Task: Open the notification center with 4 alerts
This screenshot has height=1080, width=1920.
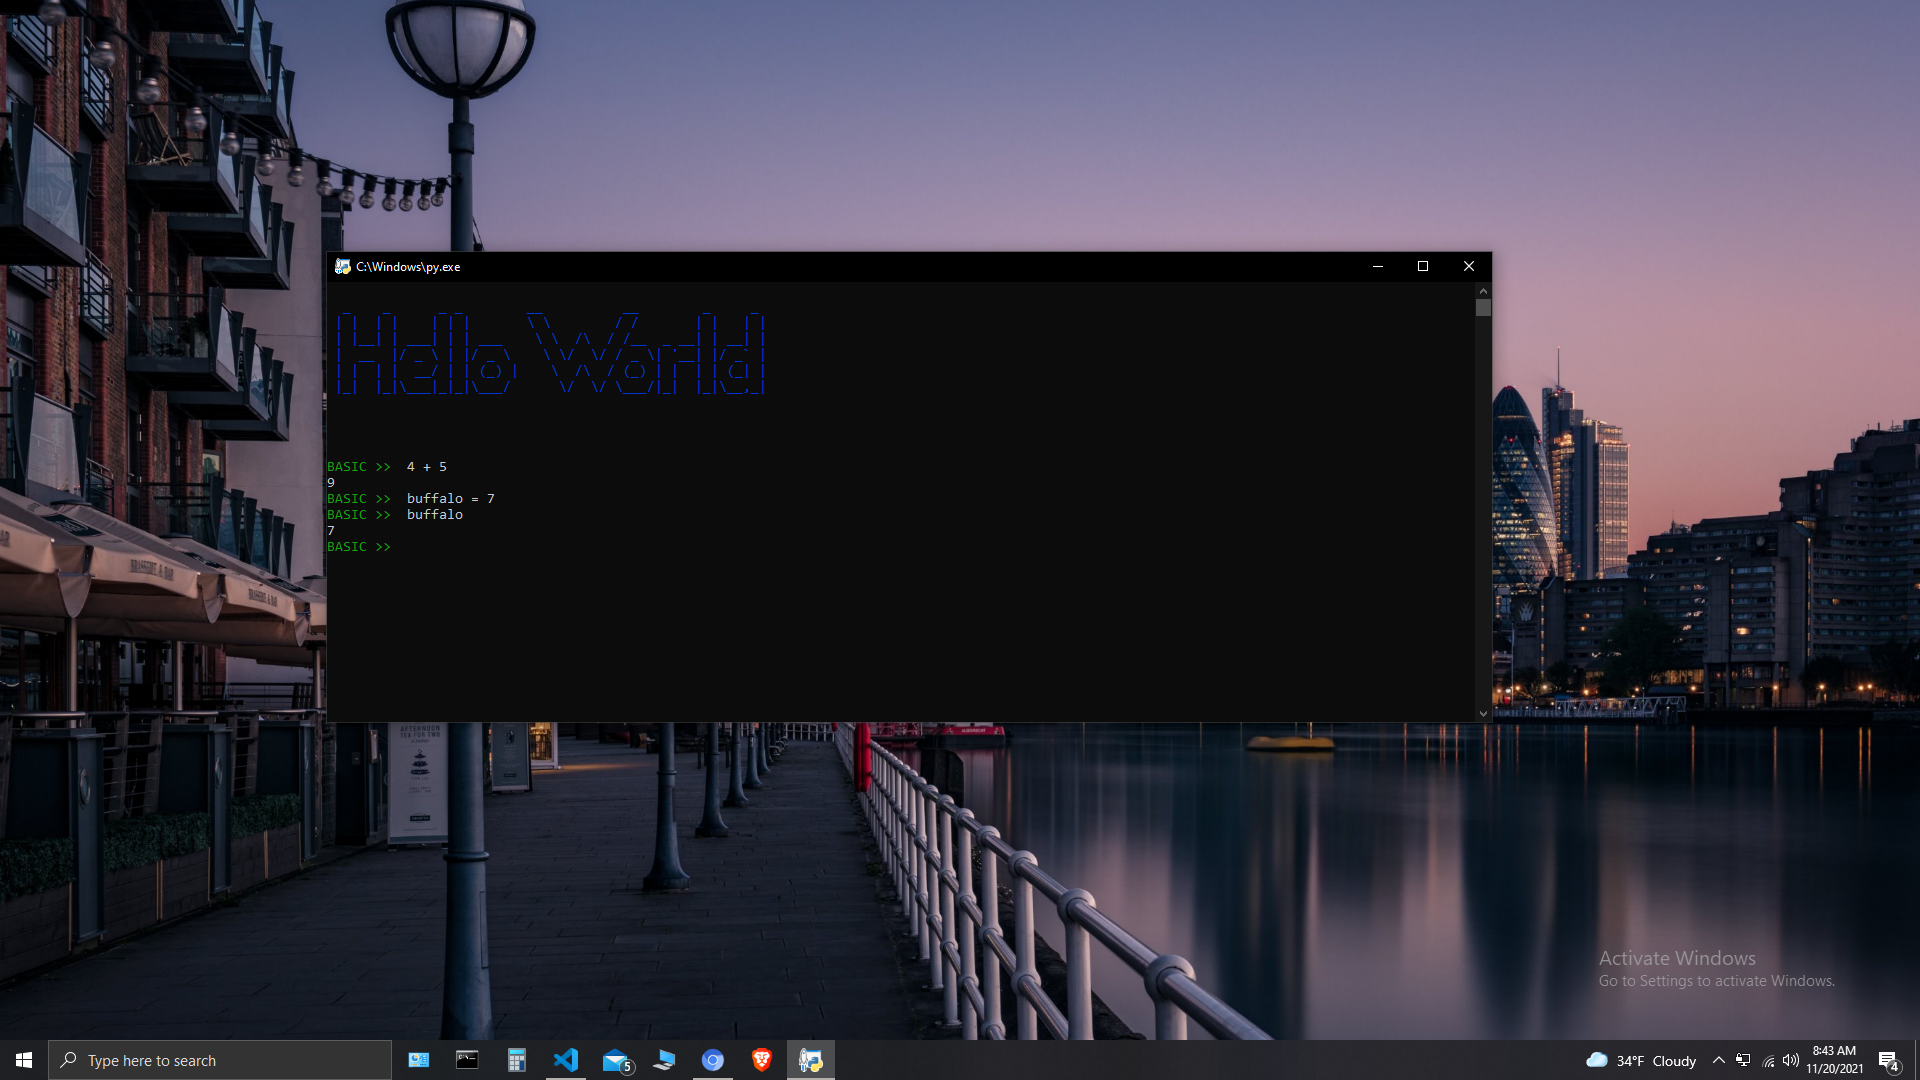Action: 1888,1060
